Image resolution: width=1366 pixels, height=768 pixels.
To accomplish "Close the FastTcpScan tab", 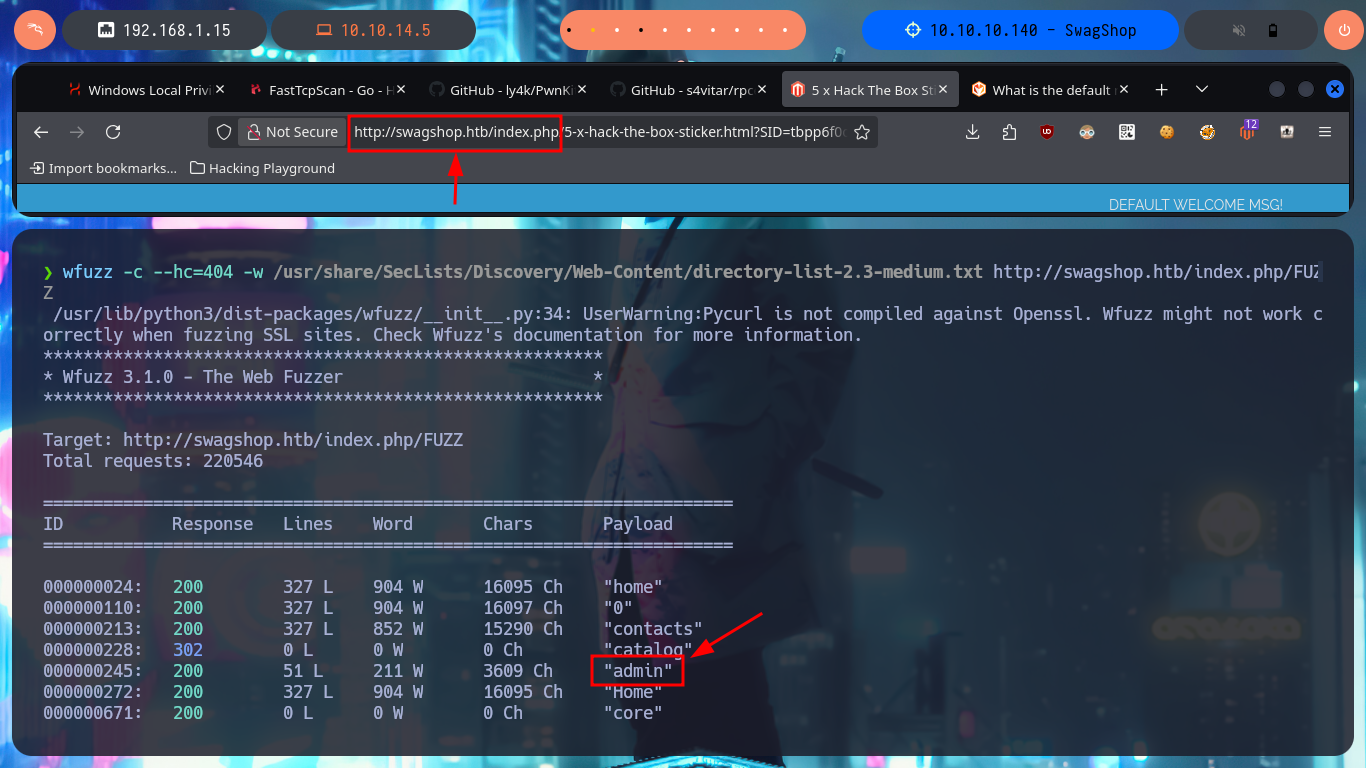I will [401, 90].
